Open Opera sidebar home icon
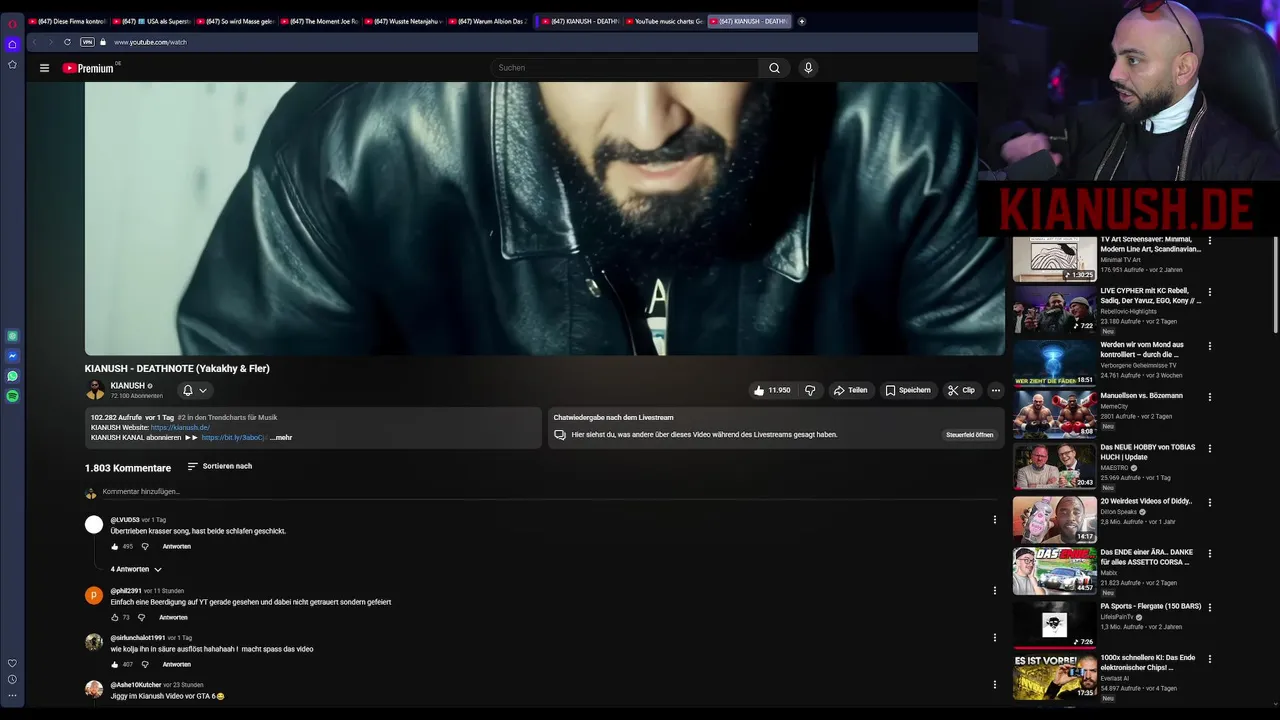Screen dimensions: 1280x720 [12, 44]
